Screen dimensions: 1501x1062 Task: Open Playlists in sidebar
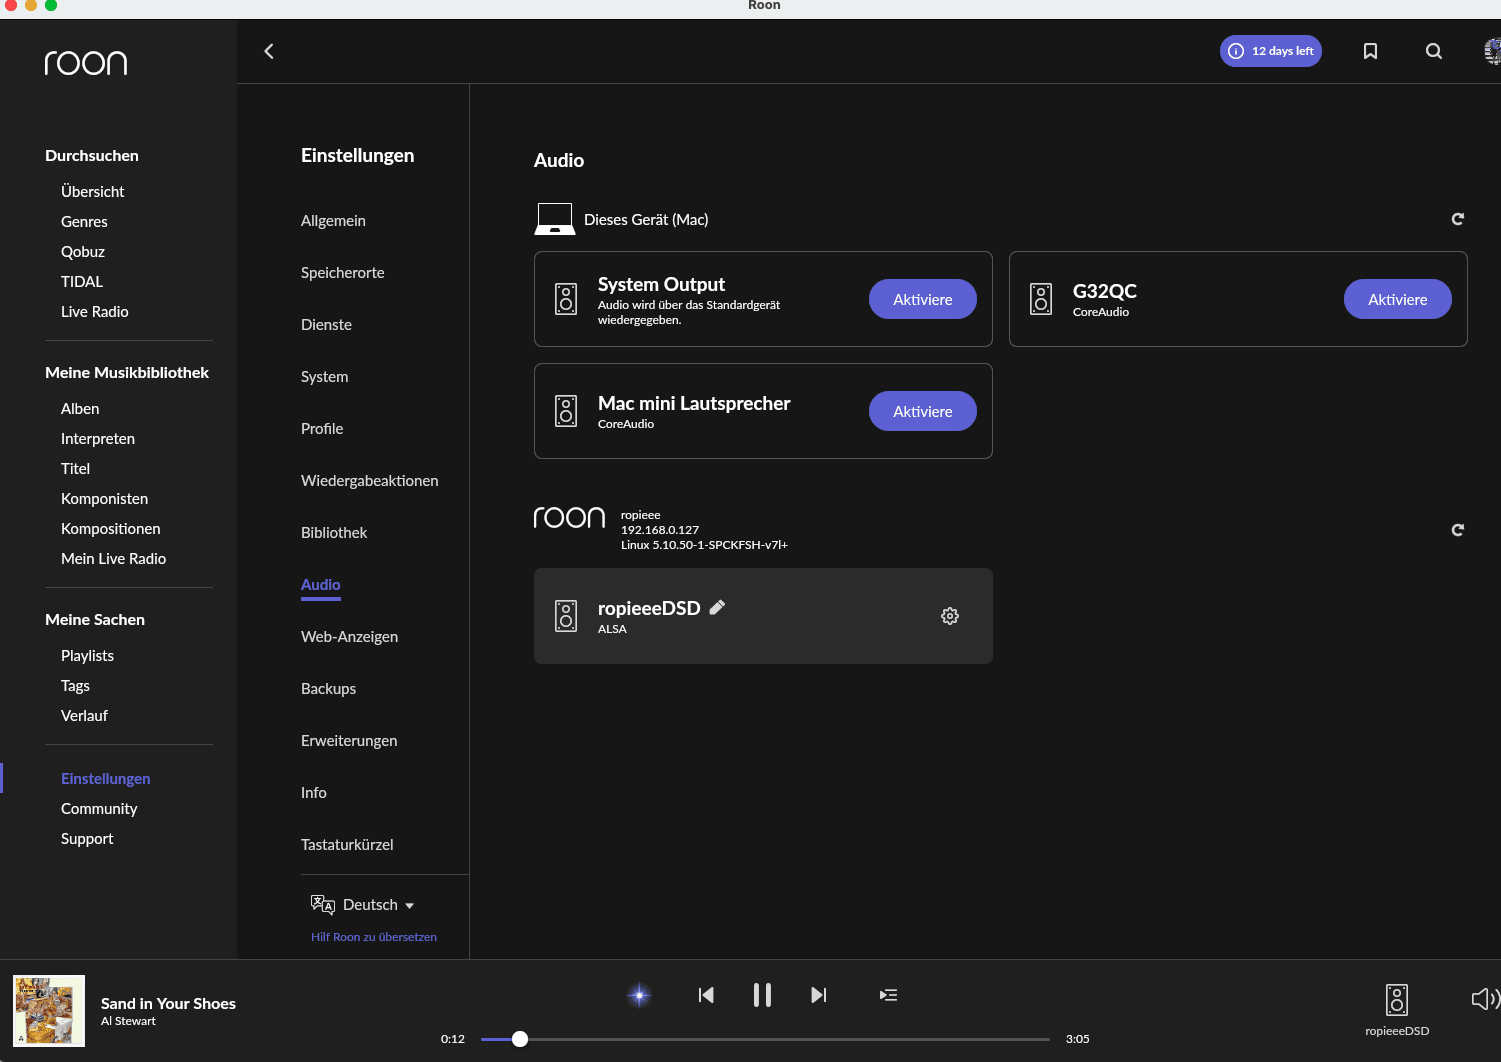(x=87, y=656)
